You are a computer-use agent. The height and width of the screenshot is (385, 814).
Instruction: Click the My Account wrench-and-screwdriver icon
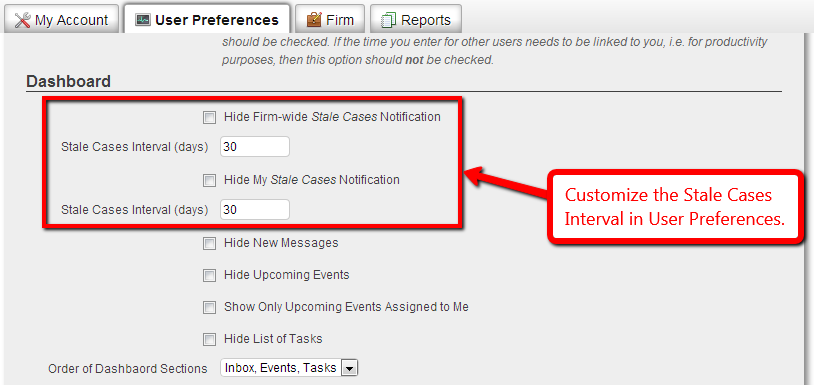(x=22, y=20)
